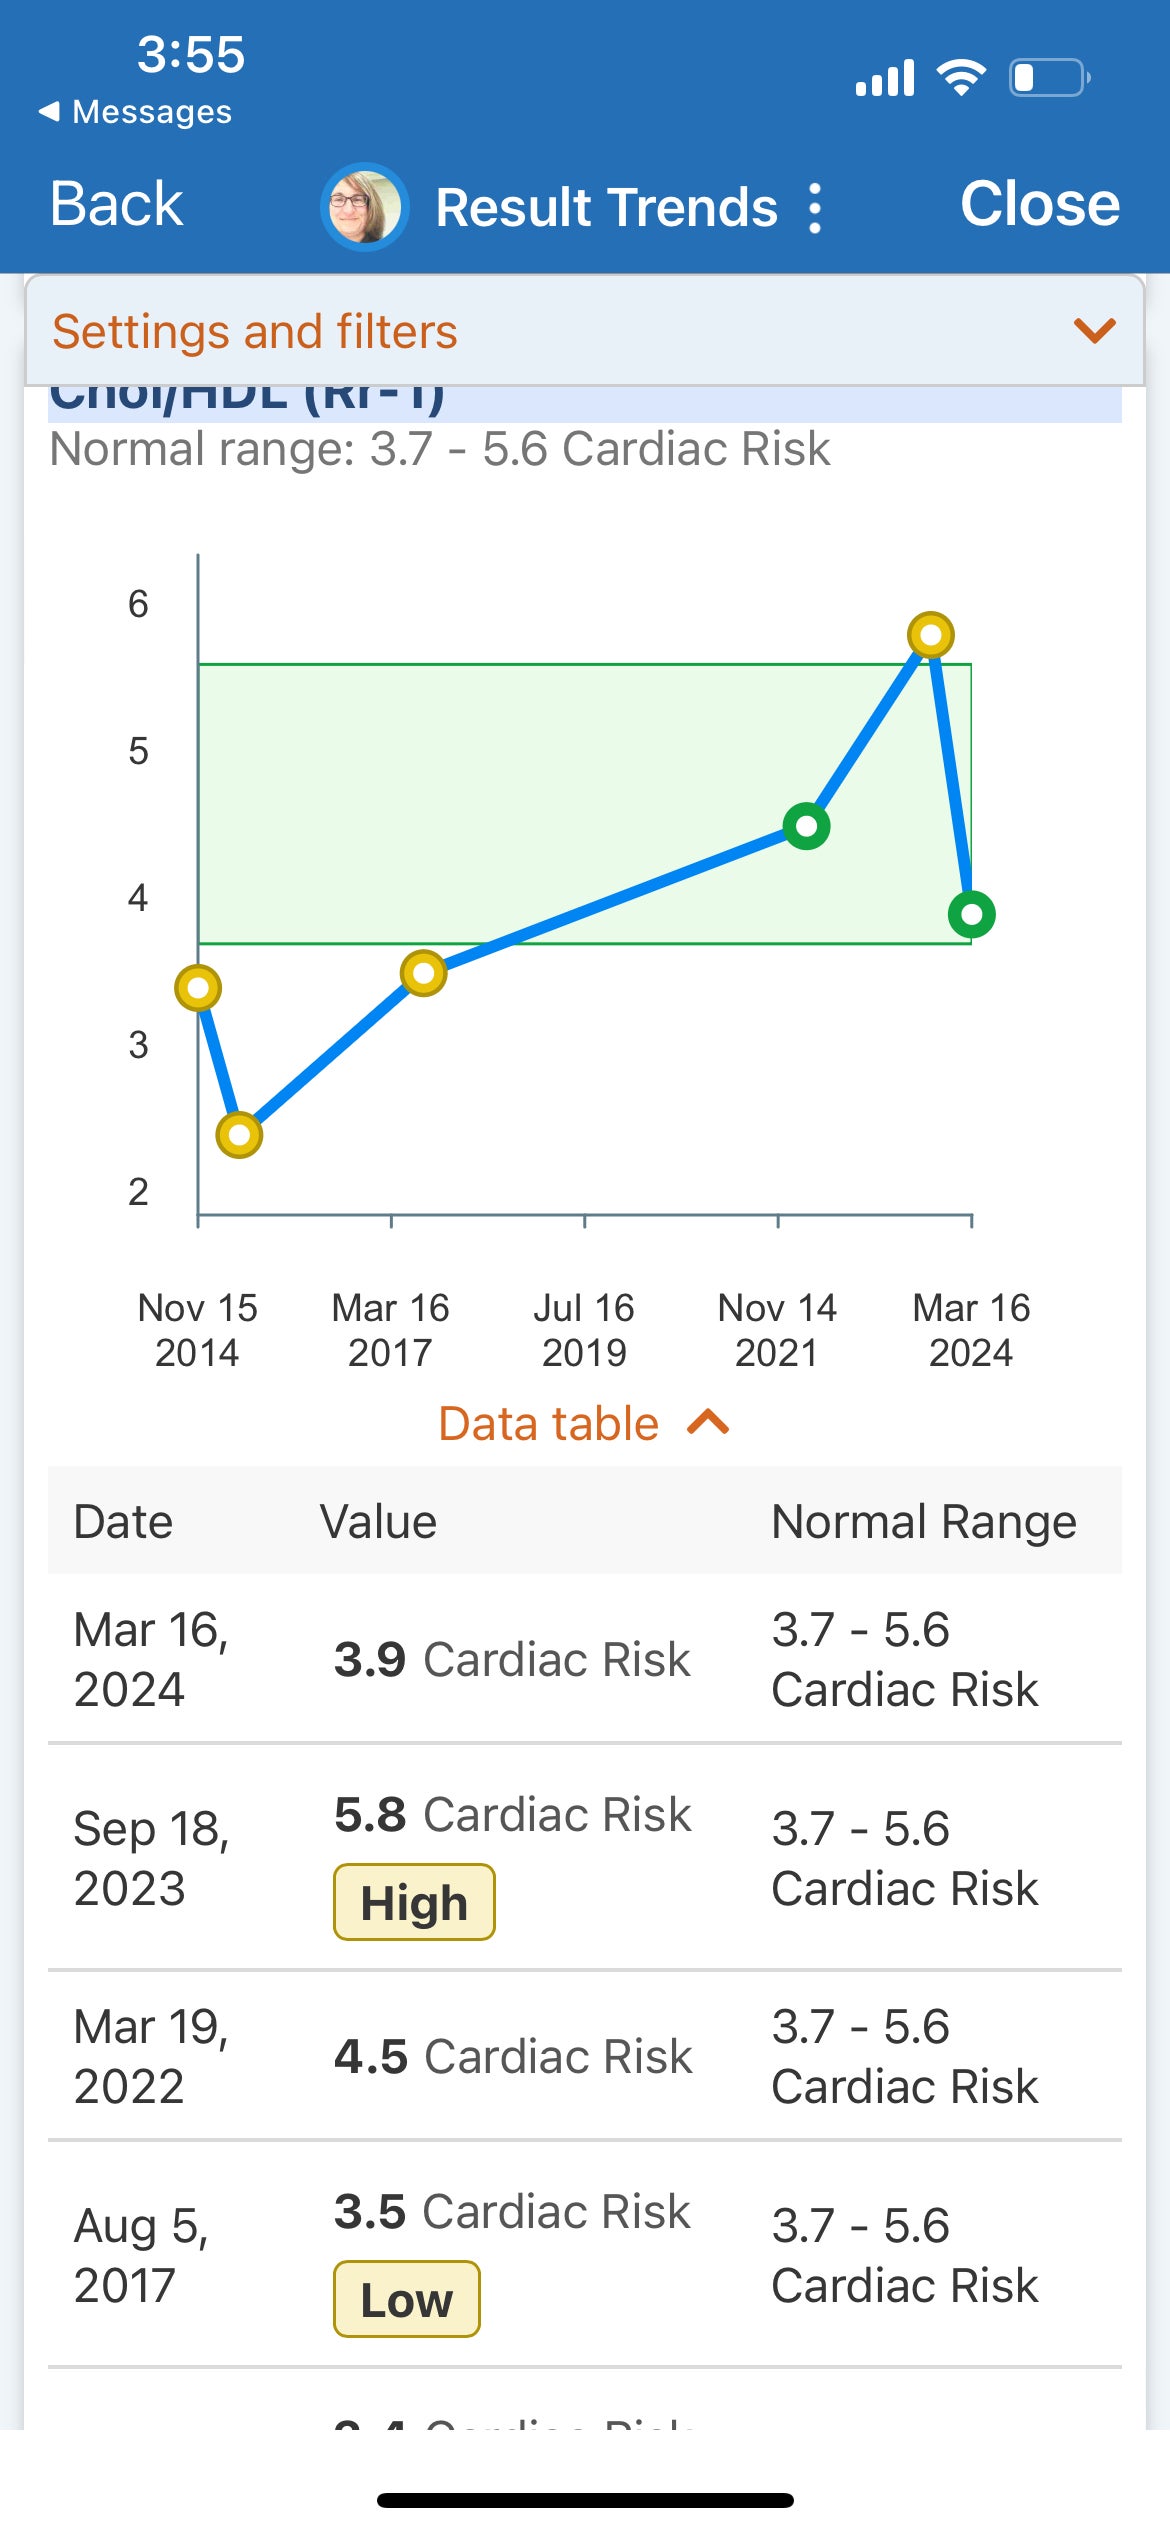Tap the battery indicator icon

(x=1049, y=77)
